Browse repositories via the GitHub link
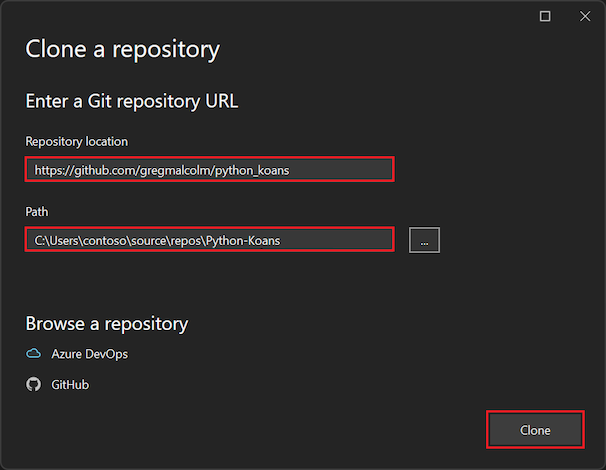 [x=70, y=384]
